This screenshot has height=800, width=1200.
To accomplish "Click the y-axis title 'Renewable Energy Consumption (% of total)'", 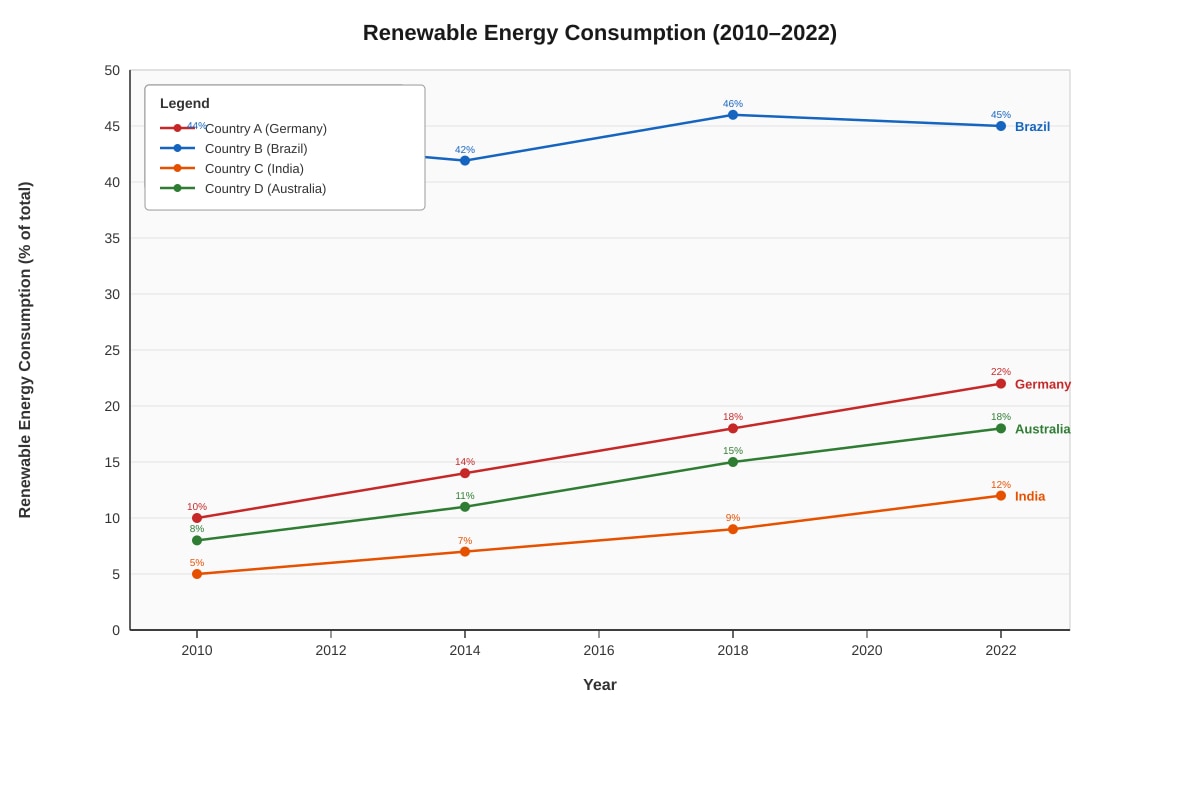I will (x=25, y=350).
